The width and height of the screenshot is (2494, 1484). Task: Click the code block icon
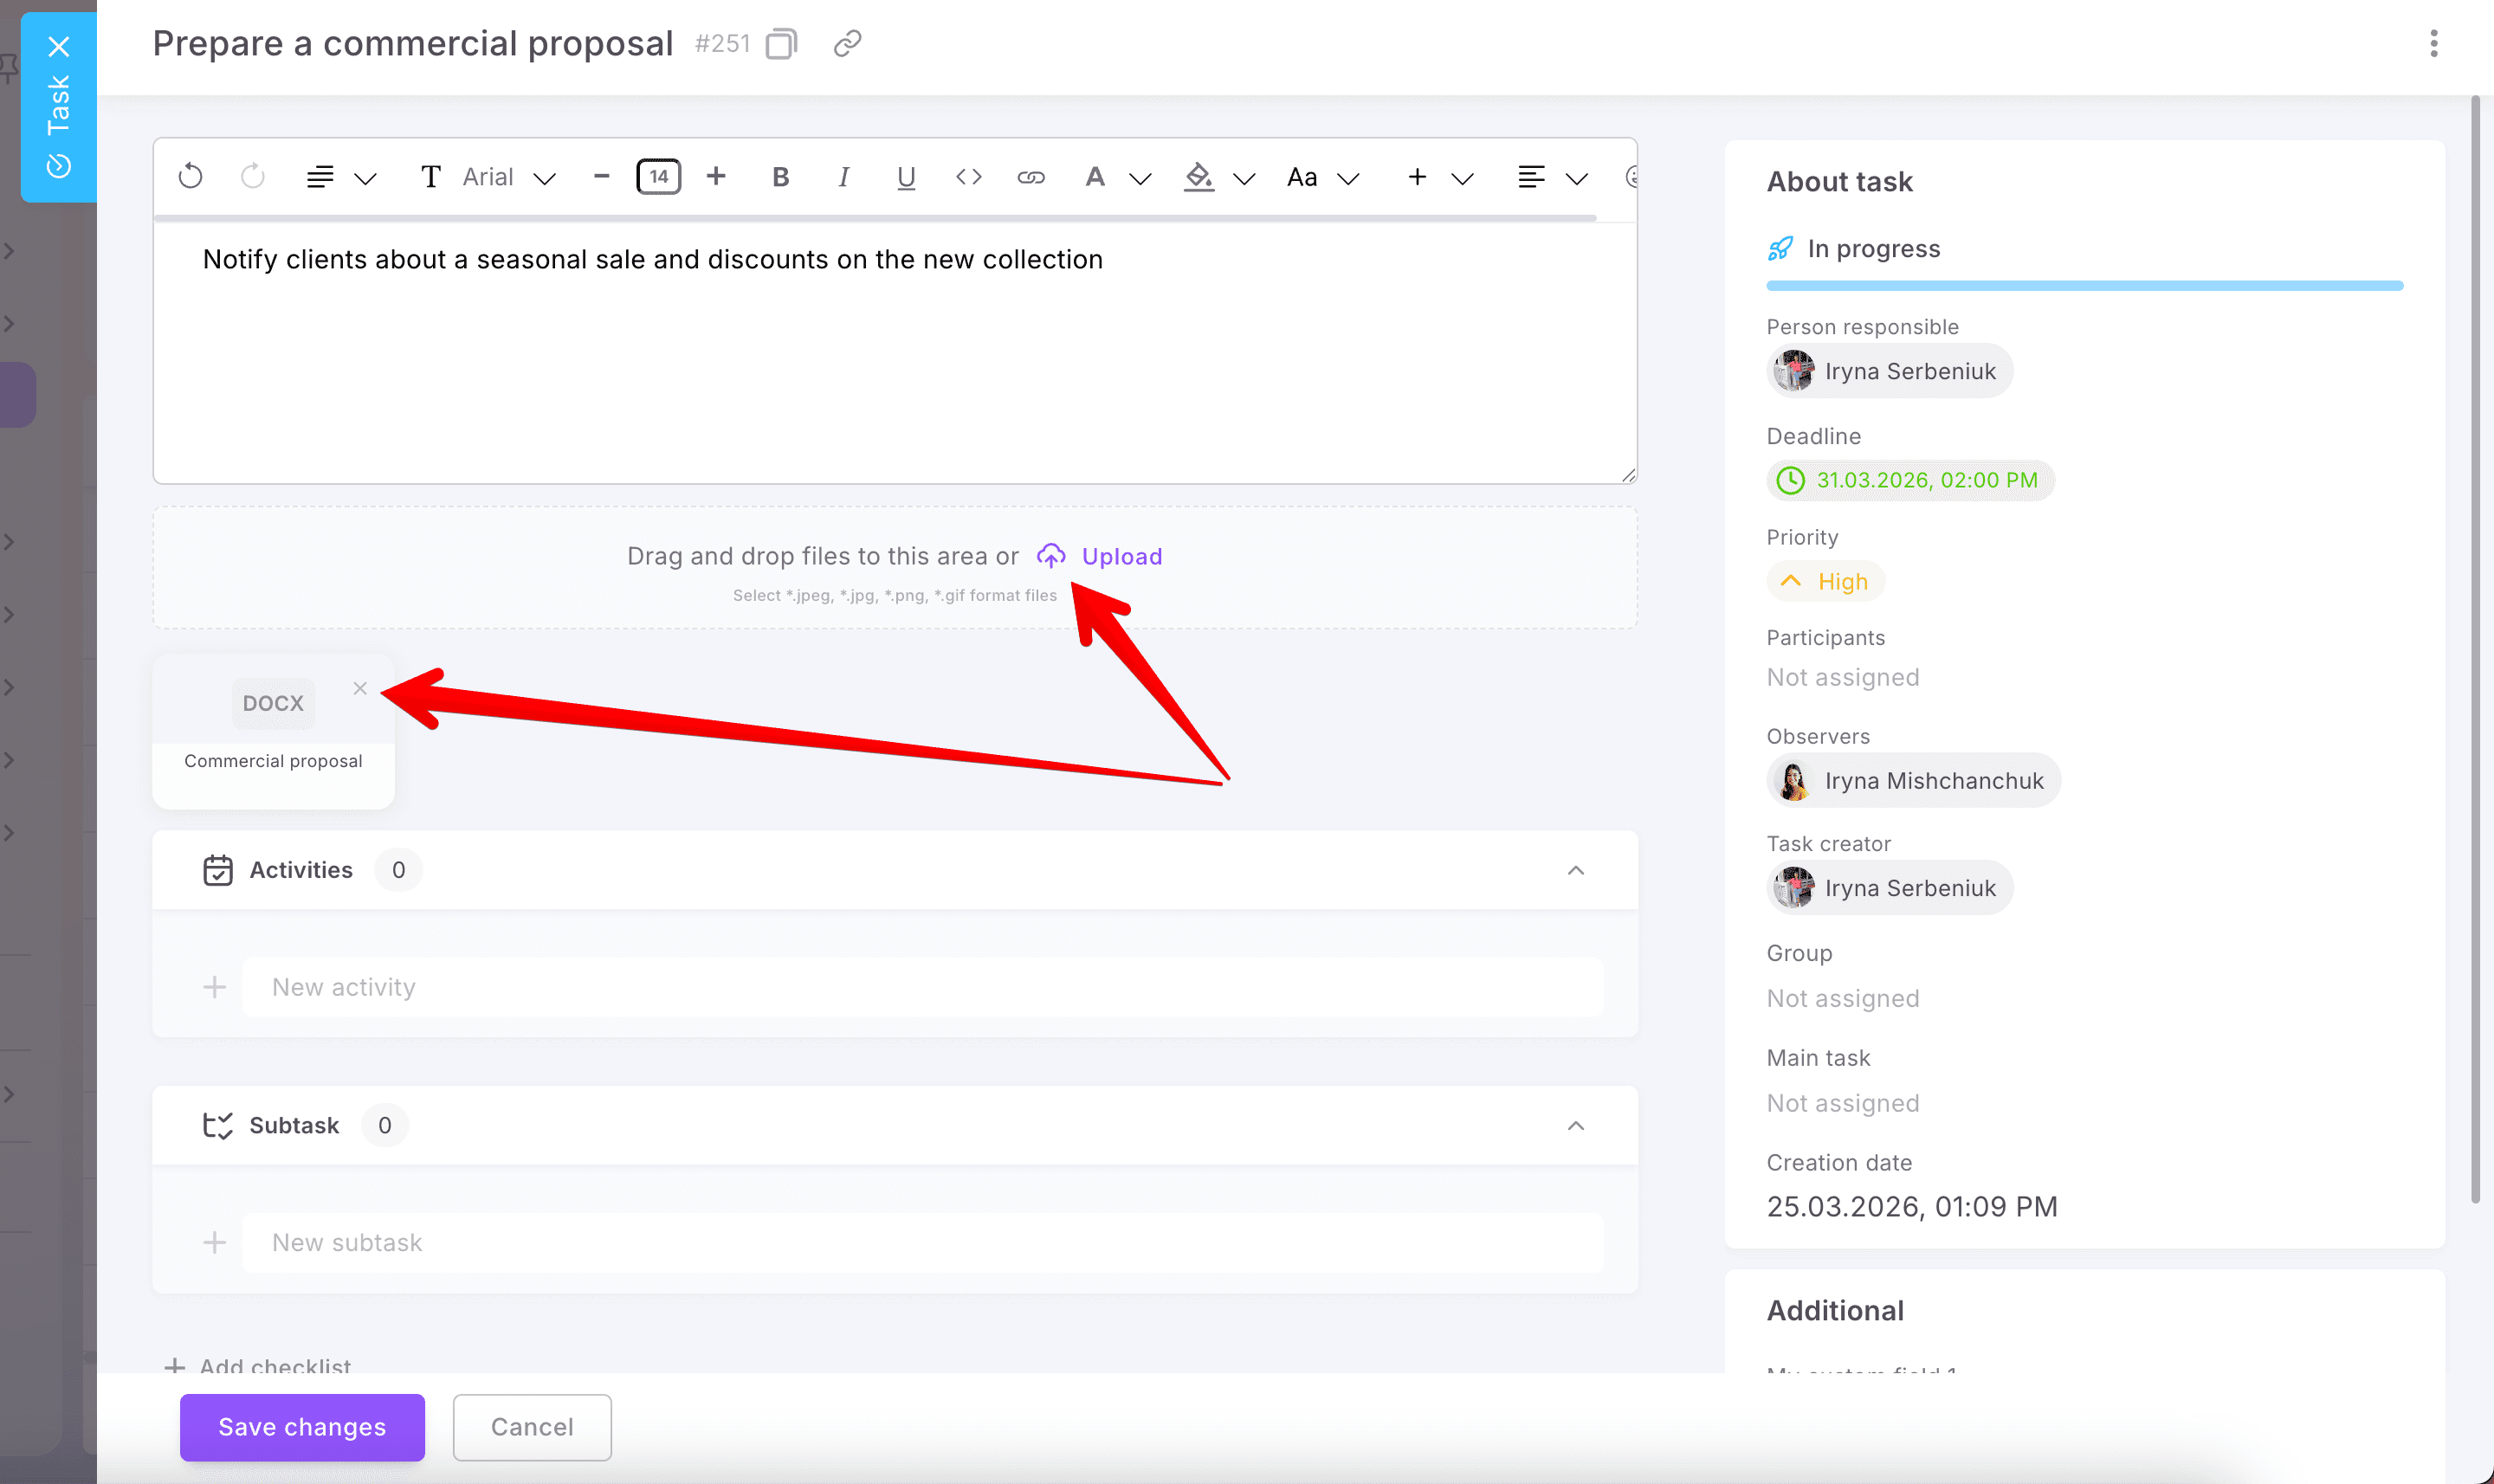click(968, 177)
